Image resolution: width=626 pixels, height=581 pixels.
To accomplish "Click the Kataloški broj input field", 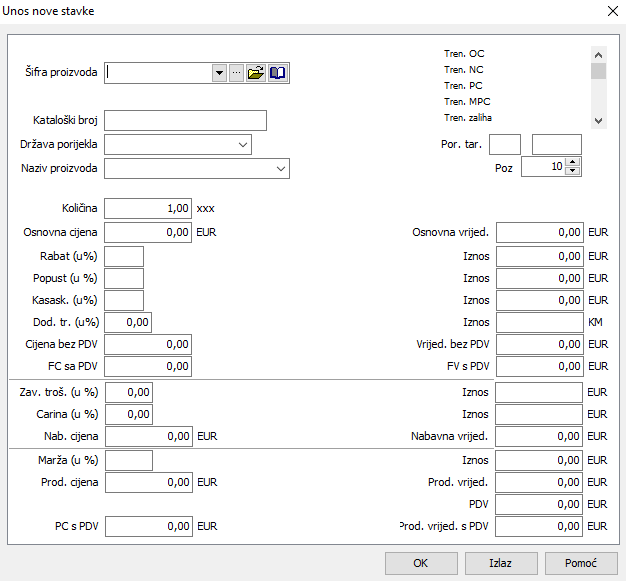I will (185, 121).
